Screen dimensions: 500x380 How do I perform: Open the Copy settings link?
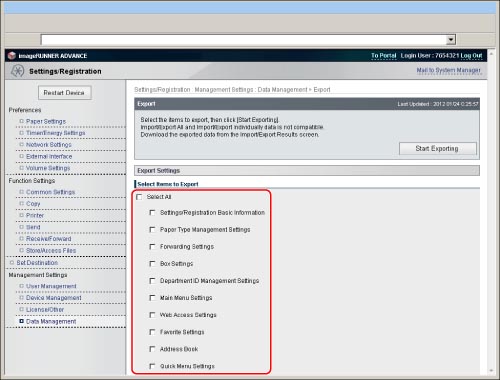pos(33,204)
